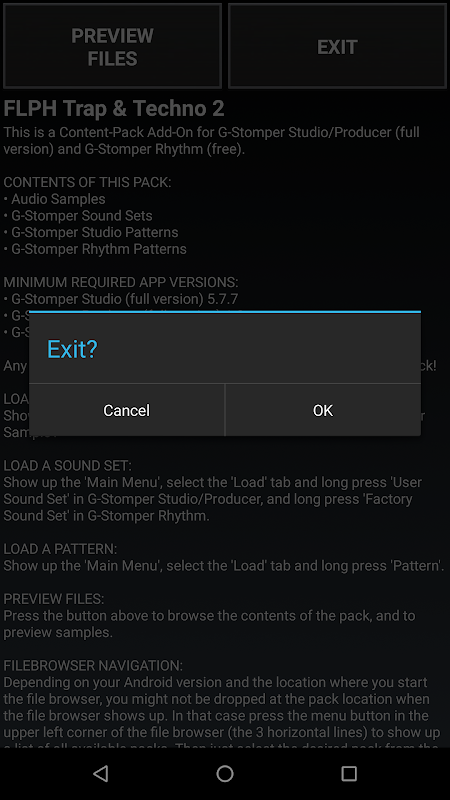Click the PREVIEW FILES button at top

[112, 46]
